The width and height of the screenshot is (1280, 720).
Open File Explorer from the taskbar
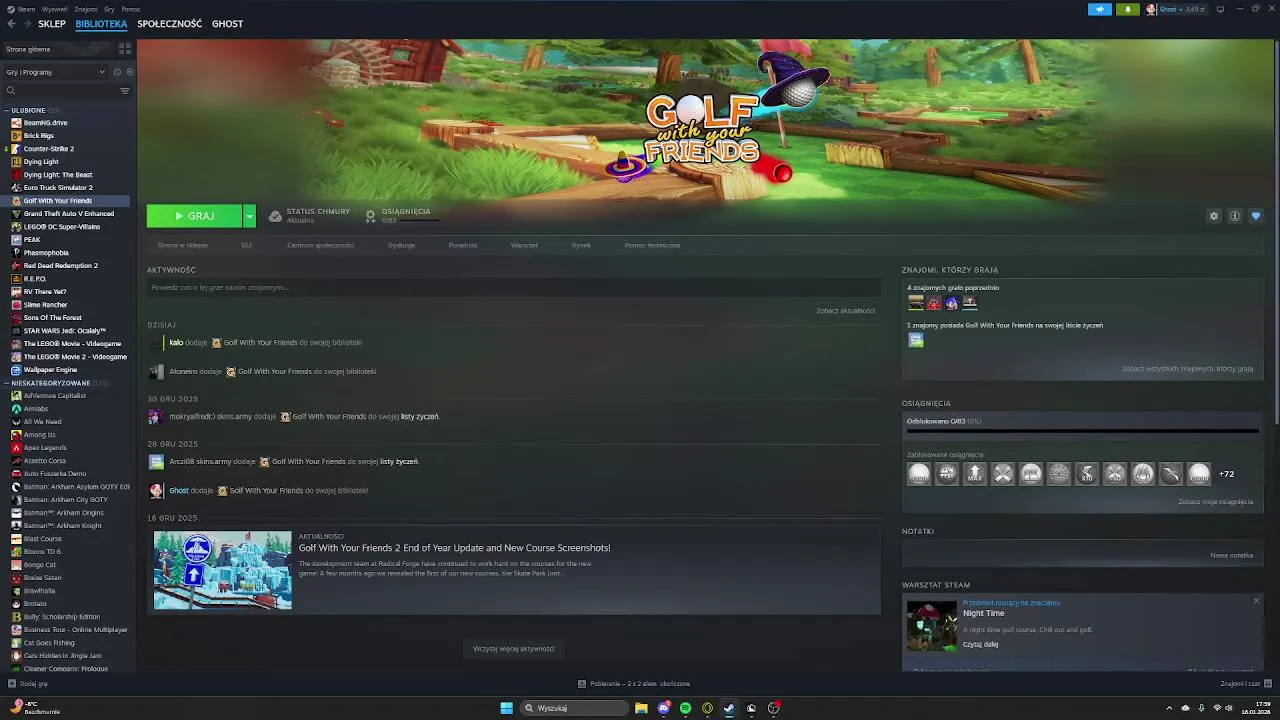[x=641, y=708]
